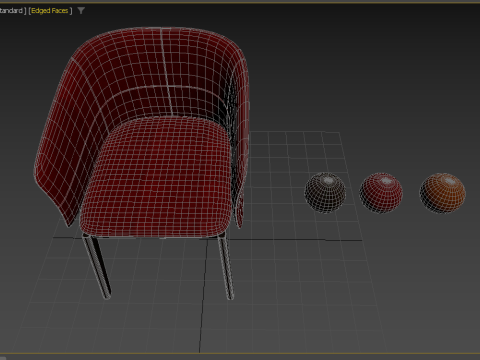Select the red material sphere
Image resolution: width=480 pixels, height=360 pixels.
[x=381, y=192]
